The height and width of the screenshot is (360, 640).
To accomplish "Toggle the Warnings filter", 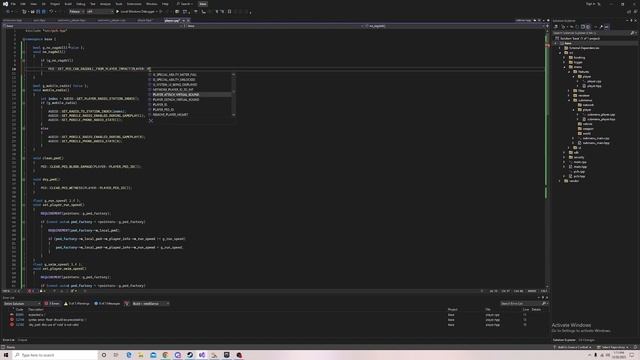I will tap(77, 304).
